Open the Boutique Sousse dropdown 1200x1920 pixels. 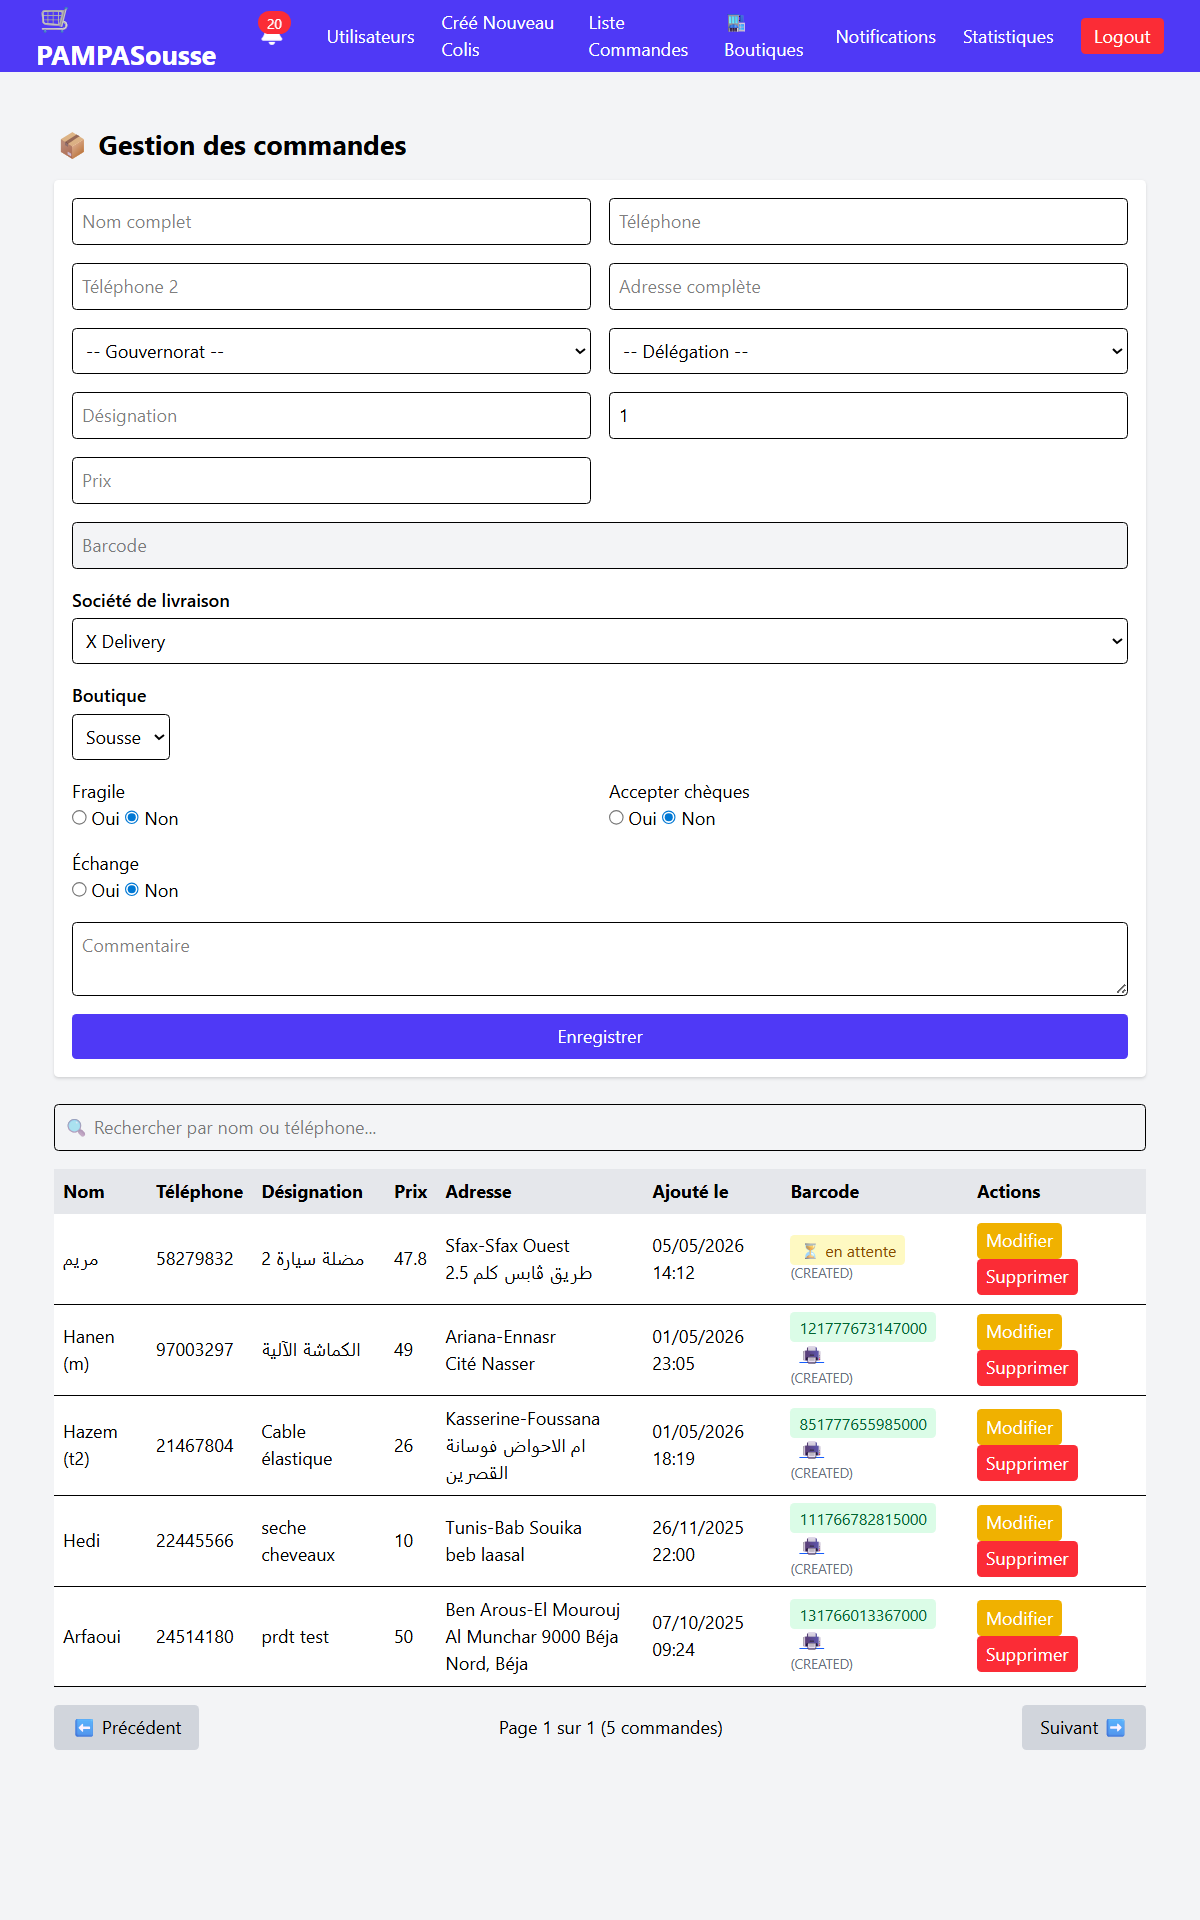pyautogui.click(x=121, y=737)
